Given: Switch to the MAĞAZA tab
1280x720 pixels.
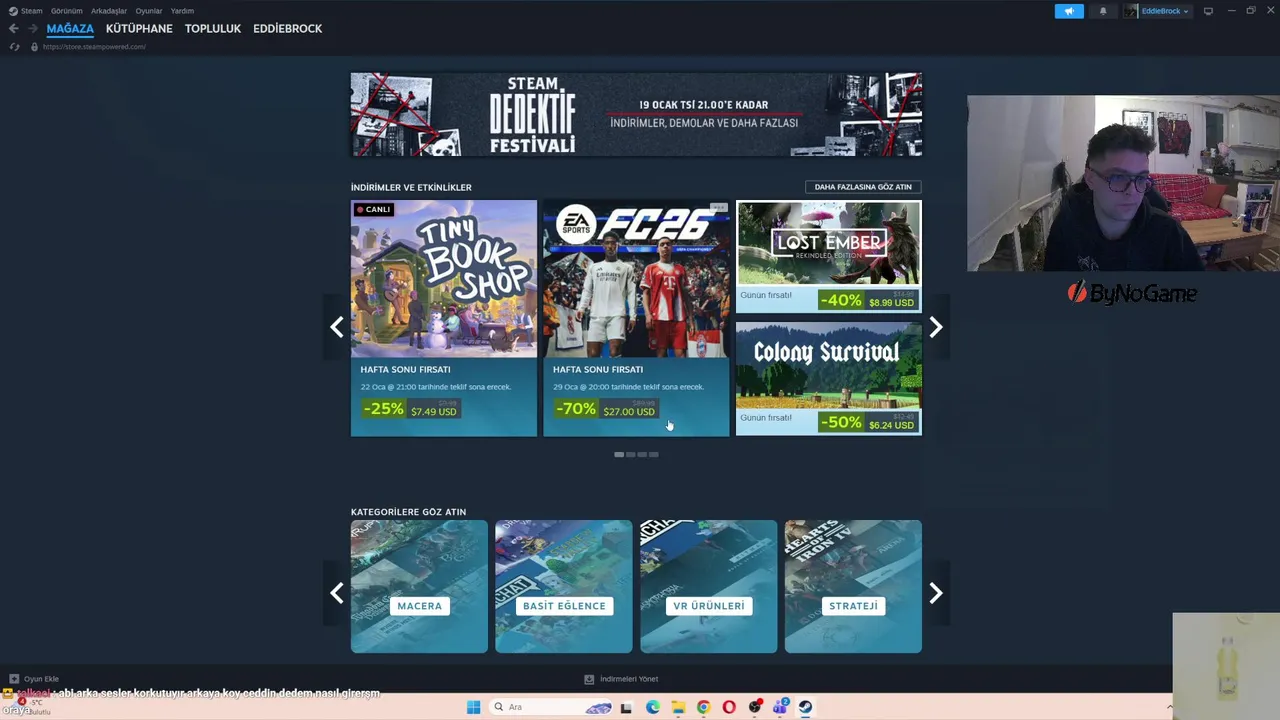Looking at the screenshot, I should click(x=70, y=29).
